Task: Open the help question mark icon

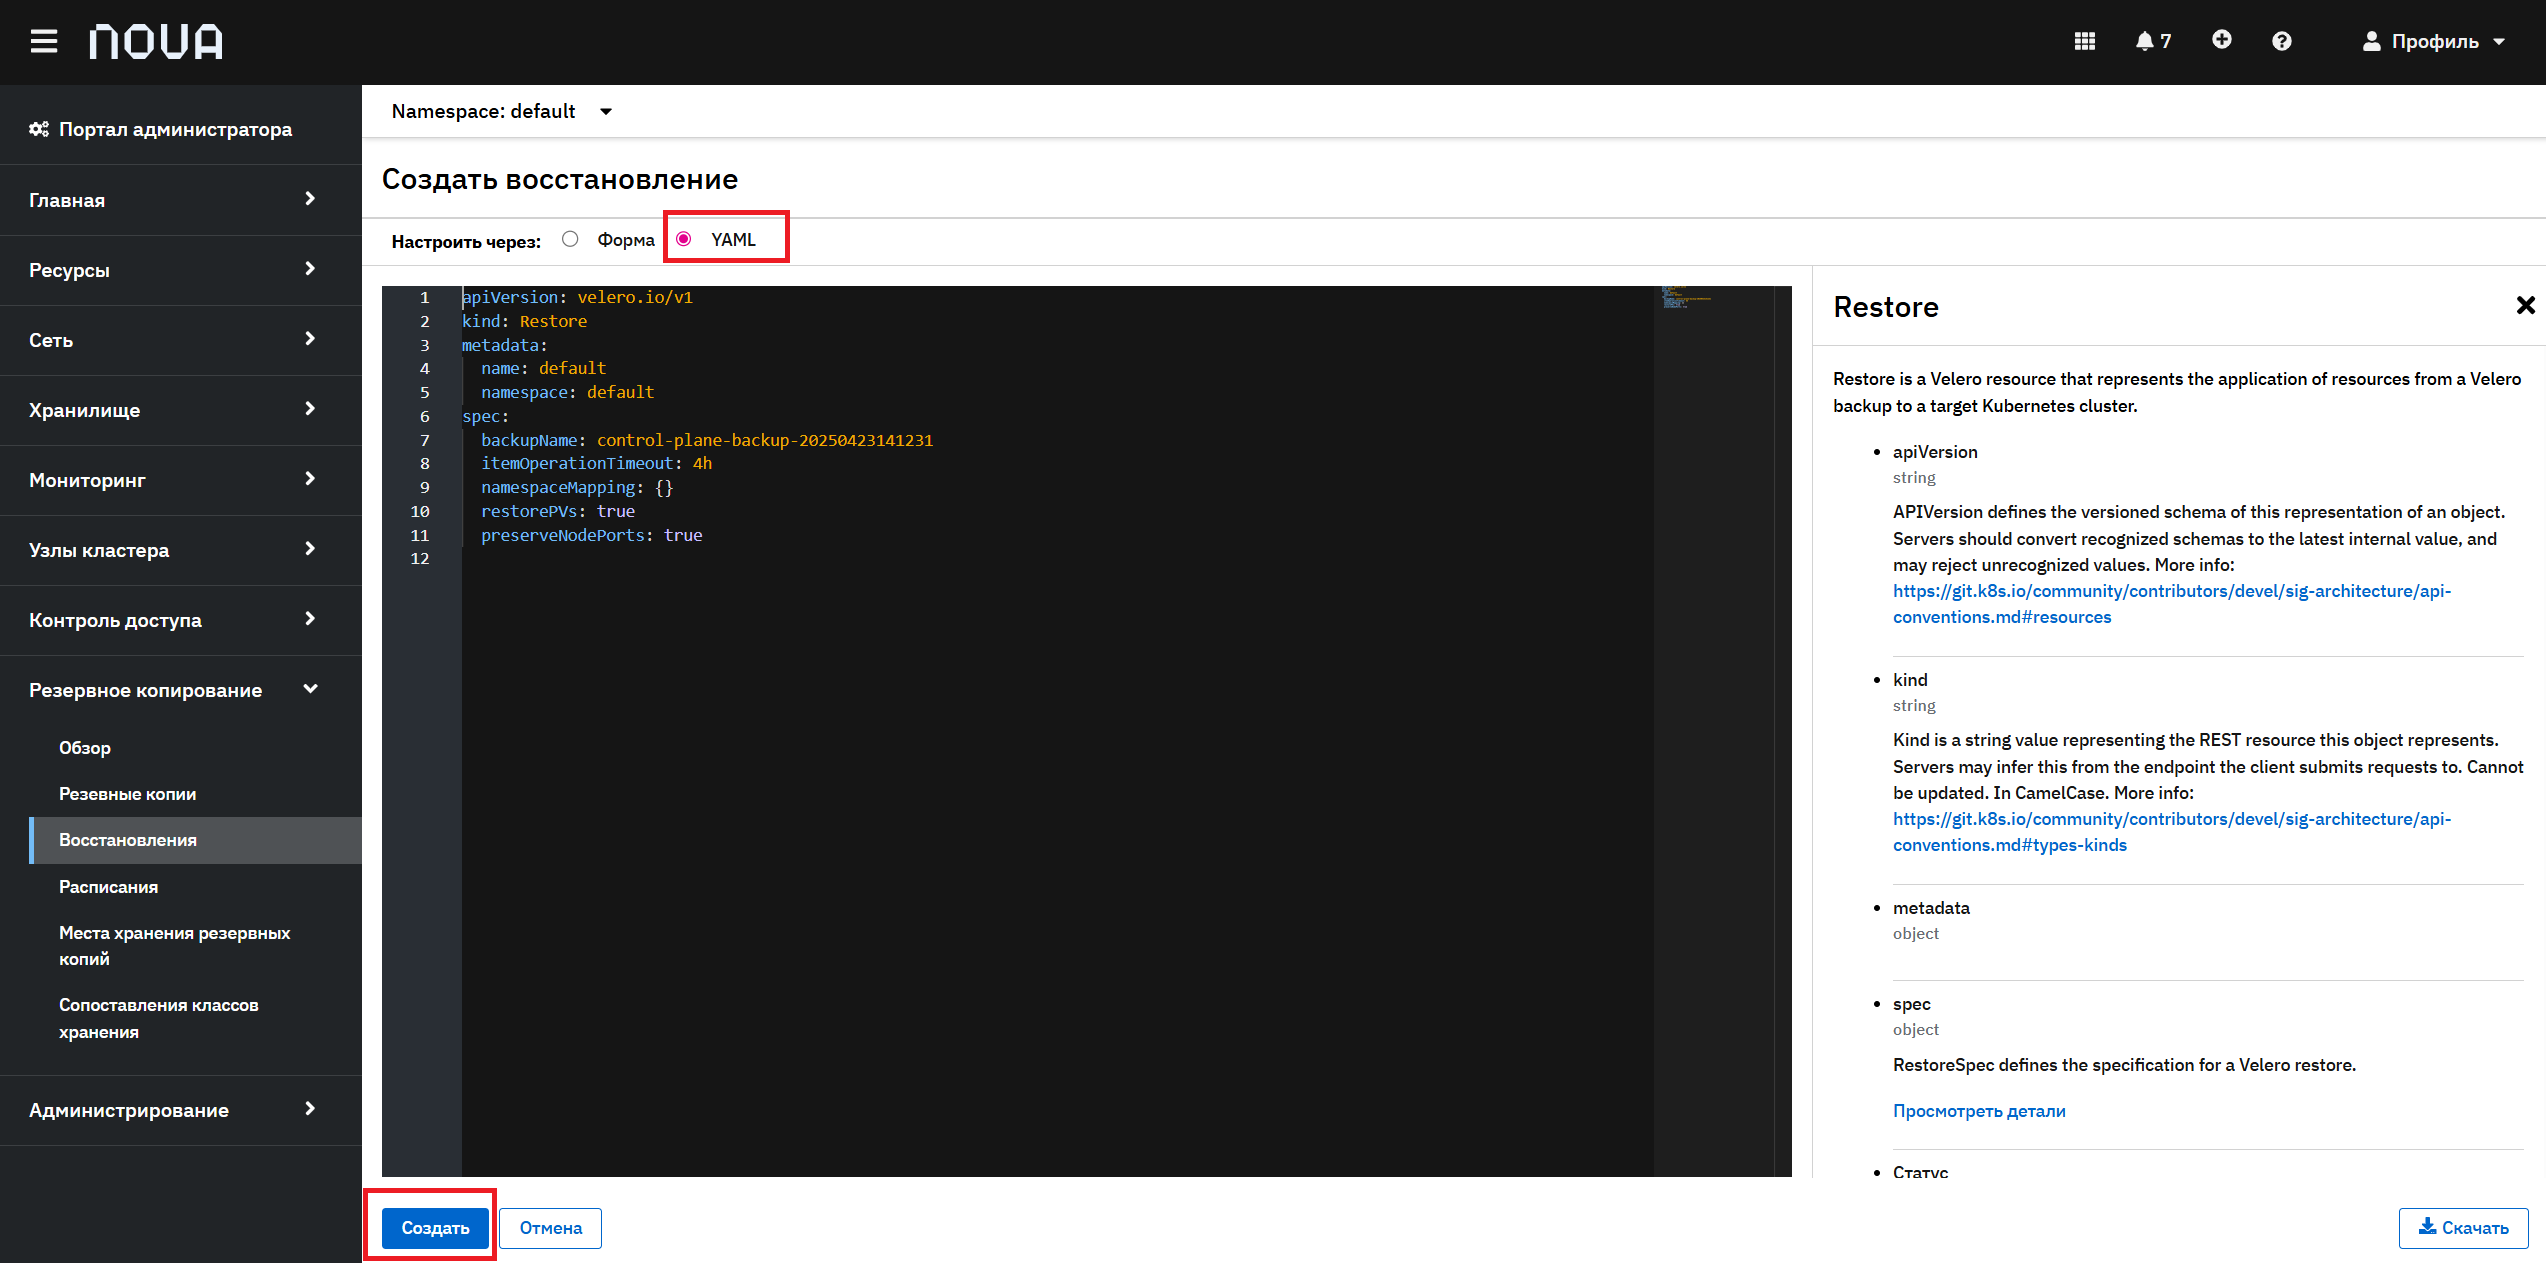Action: coord(2281,41)
